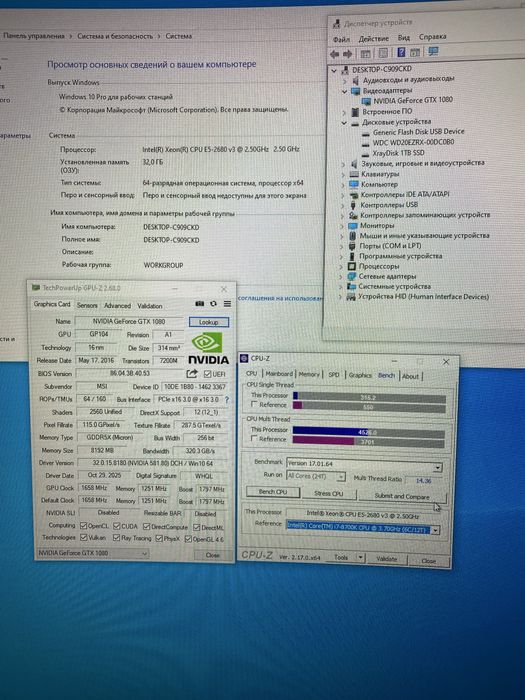Click the Multi Thread This Processor score bar
This screenshot has height=700, width=525.
pos(369,432)
